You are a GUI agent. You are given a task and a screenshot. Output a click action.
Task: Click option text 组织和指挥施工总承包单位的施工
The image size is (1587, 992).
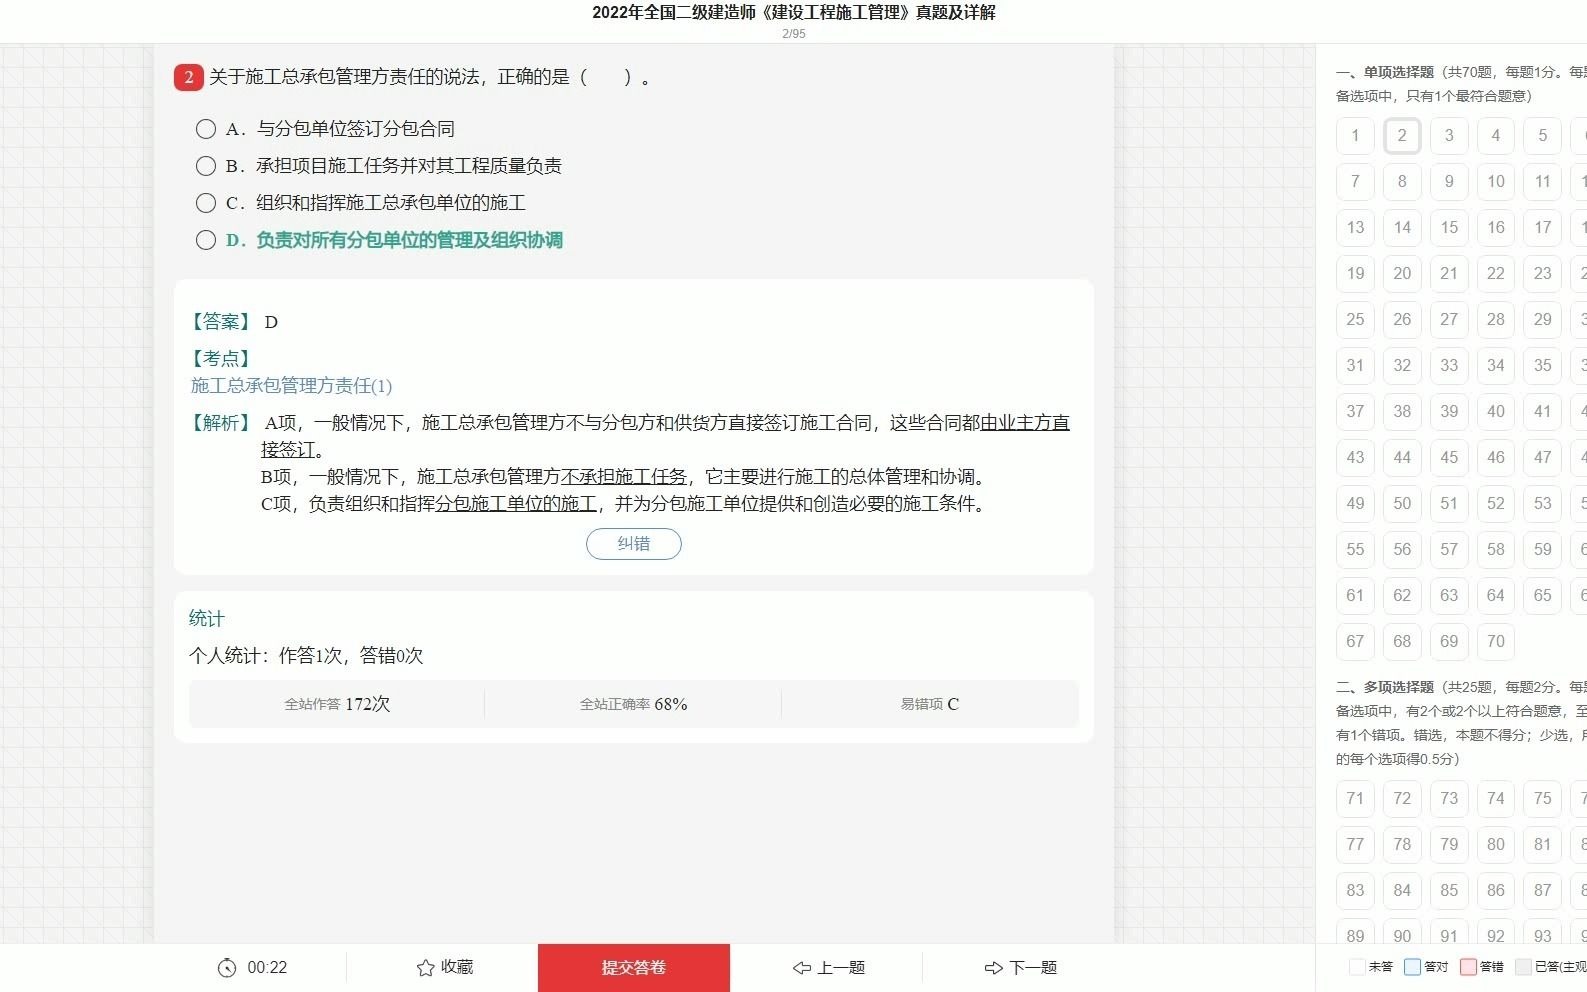coord(391,203)
